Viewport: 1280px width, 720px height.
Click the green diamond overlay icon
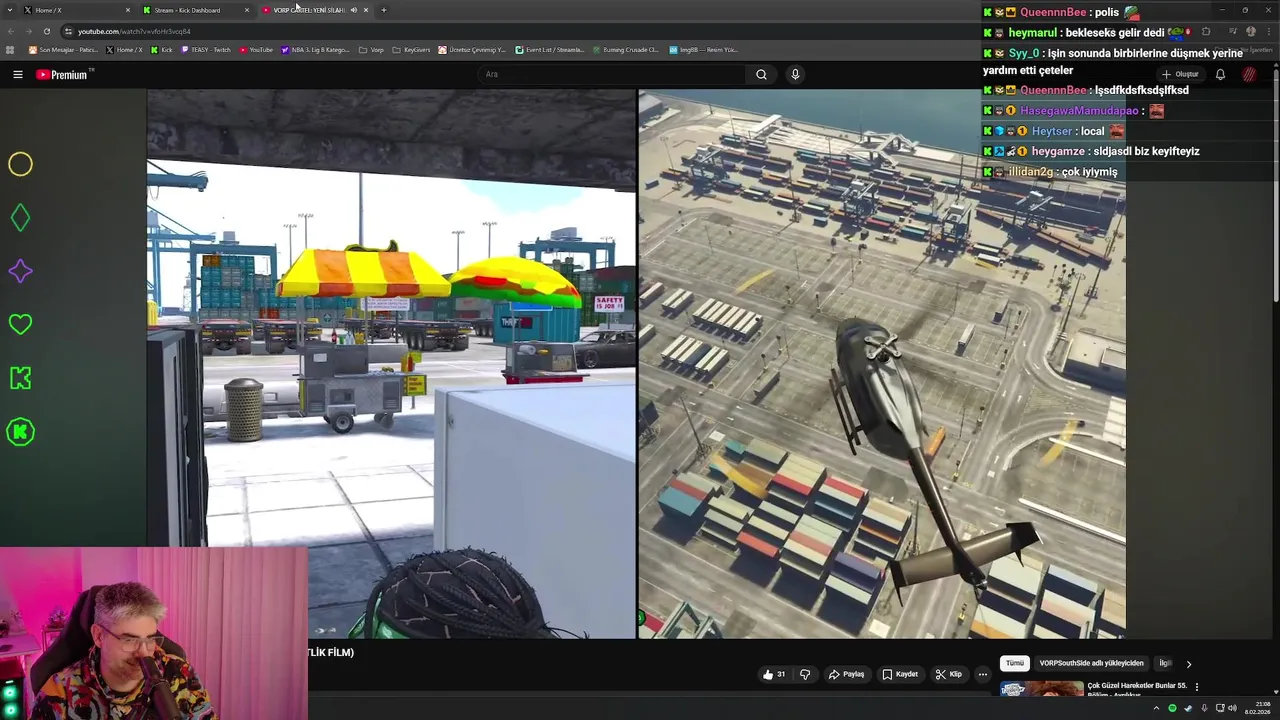tap(20, 217)
